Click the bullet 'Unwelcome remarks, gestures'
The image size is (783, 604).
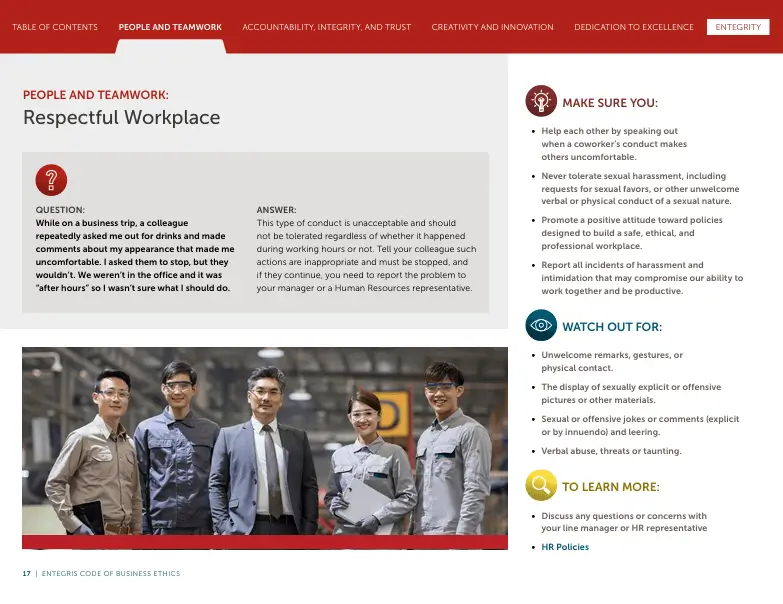tap(612, 361)
